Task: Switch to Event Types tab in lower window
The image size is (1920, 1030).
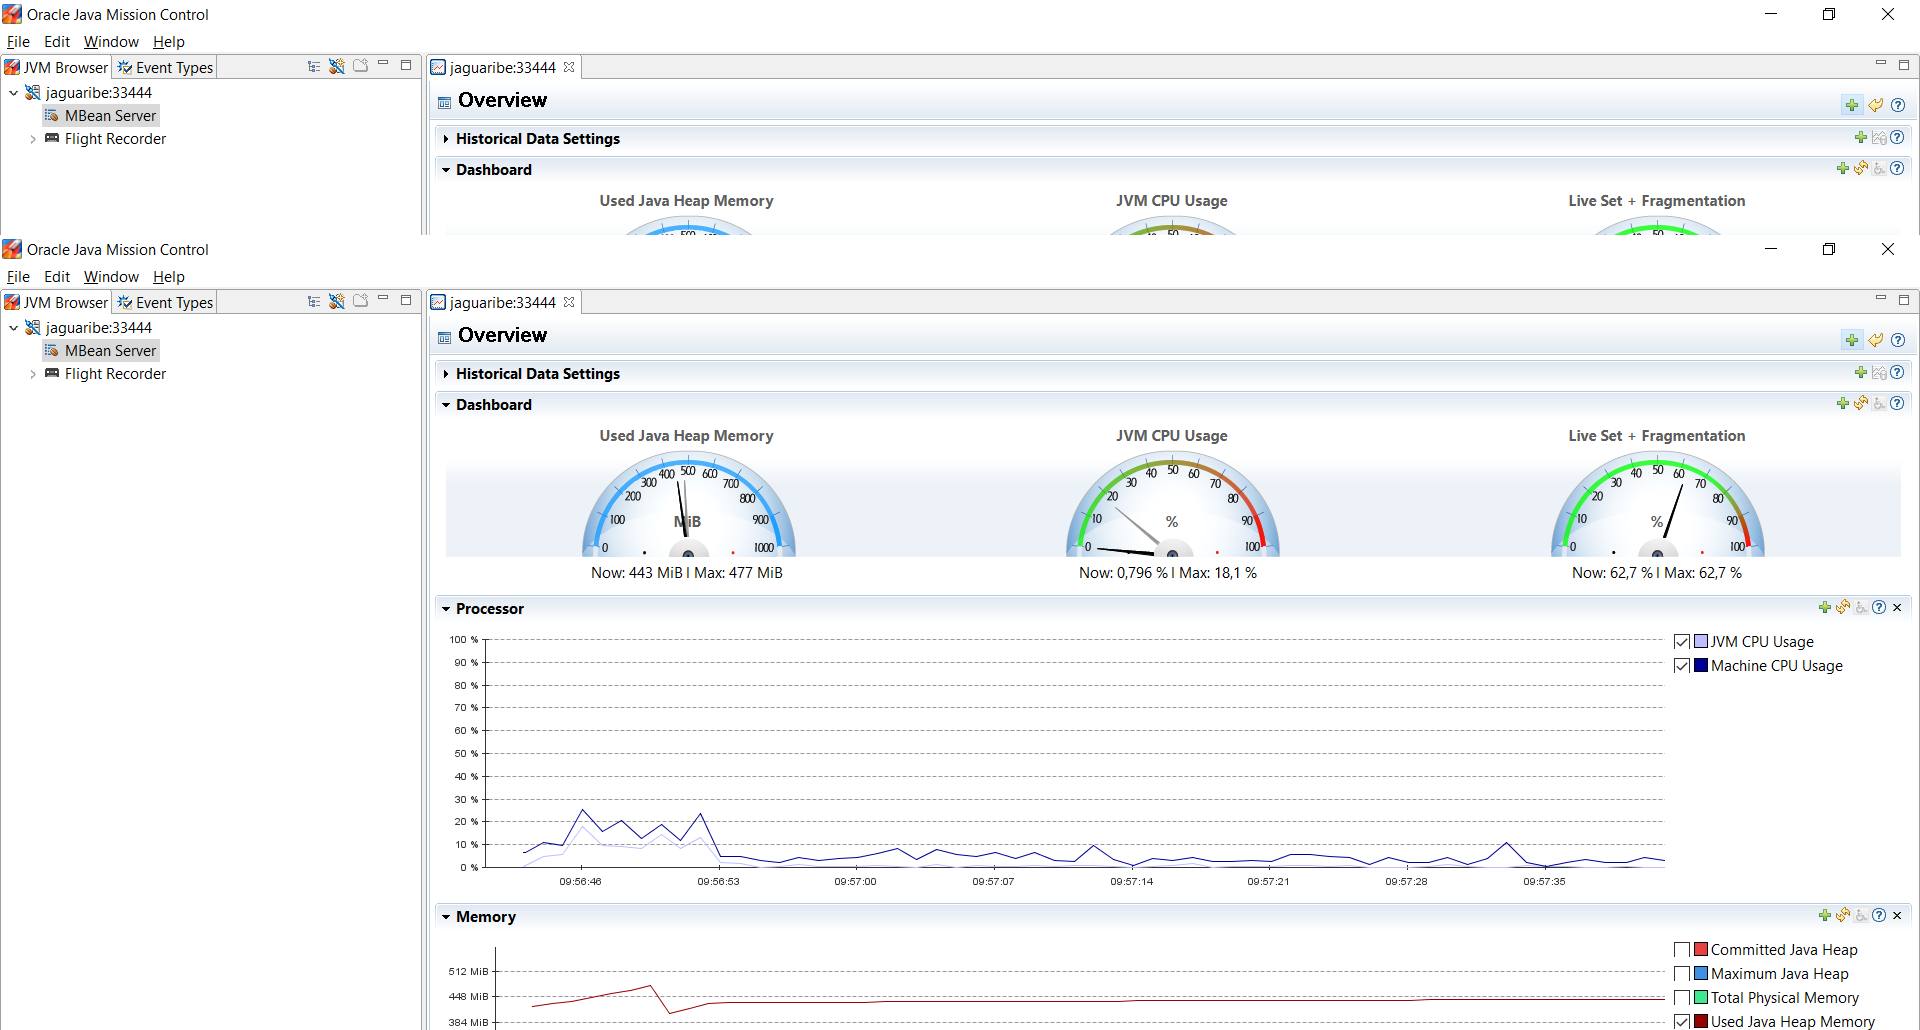Action: pyautogui.click(x=165, y=302)
